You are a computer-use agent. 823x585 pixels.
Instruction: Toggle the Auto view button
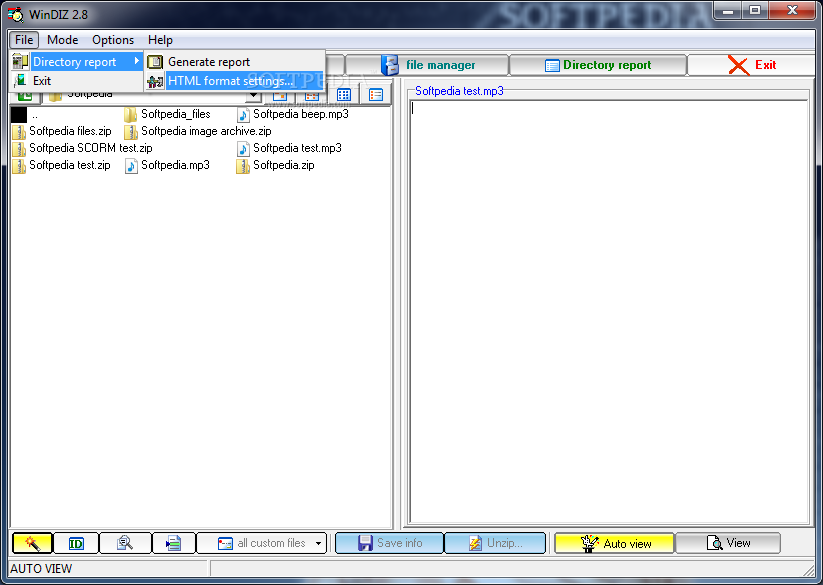pyautogui.click(x=614, y=543)
